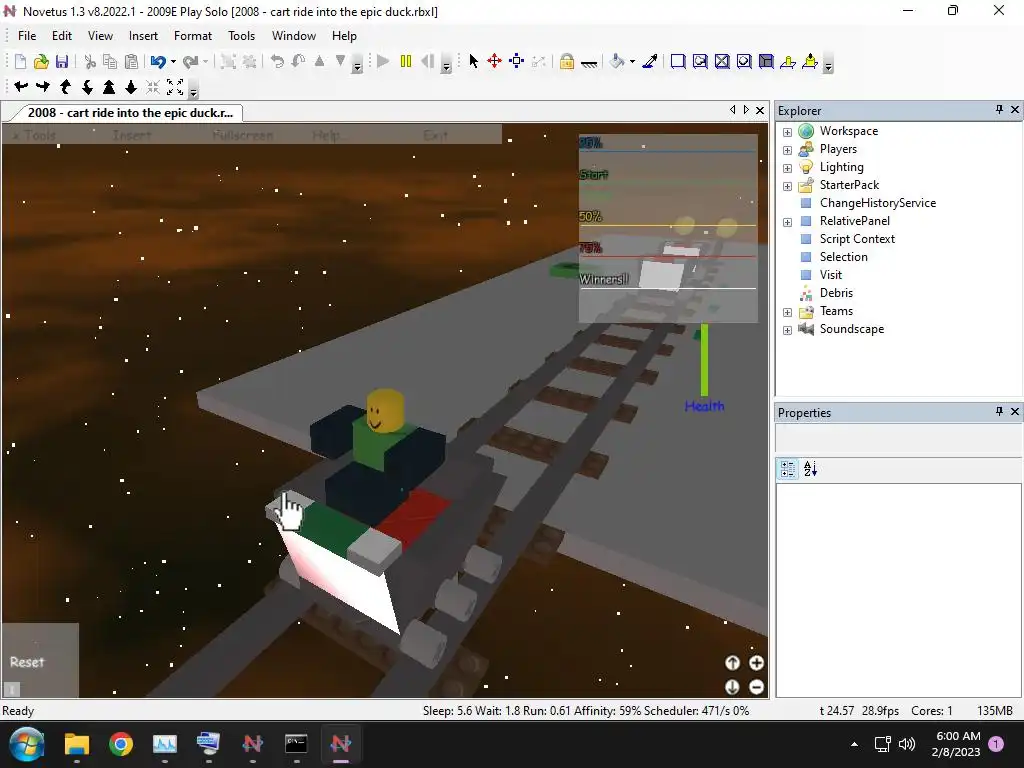
Task: Click the move down triangle icon
Action: click(x=340, y=61)
